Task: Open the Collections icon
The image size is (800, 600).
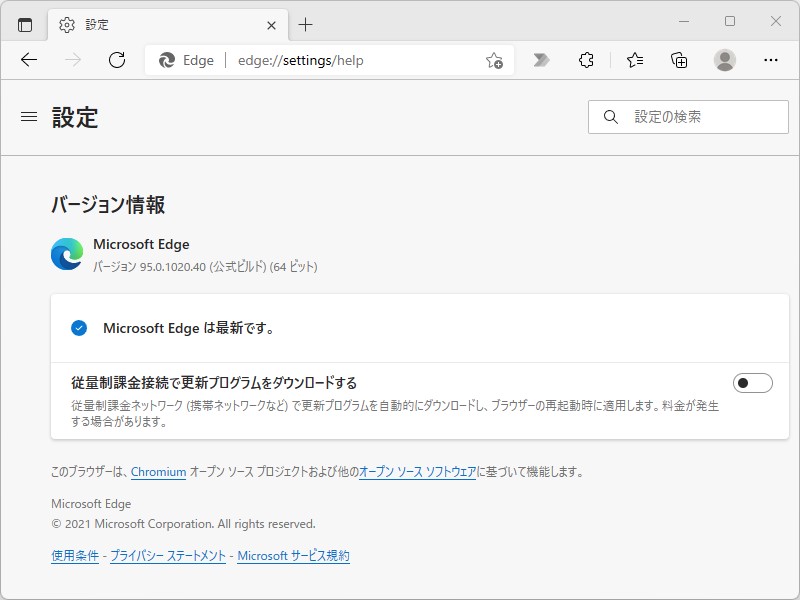Action: (x=678, y=60)
